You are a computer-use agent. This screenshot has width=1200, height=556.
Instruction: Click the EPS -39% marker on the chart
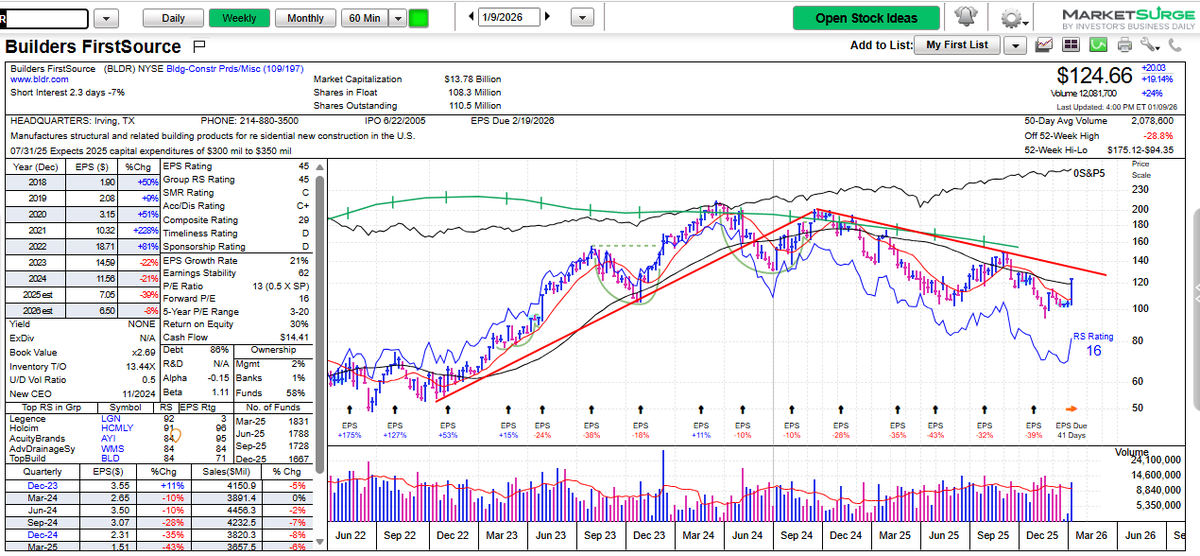click(x=1033, y=430)
